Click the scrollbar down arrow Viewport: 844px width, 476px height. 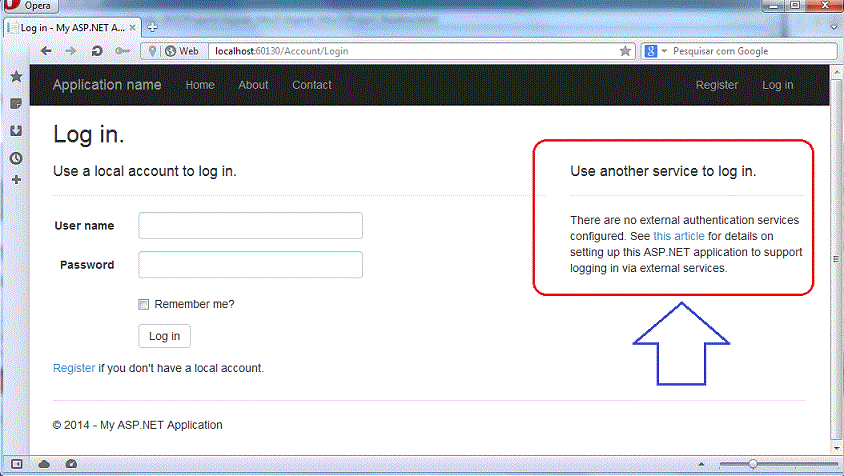click(836, 448)
